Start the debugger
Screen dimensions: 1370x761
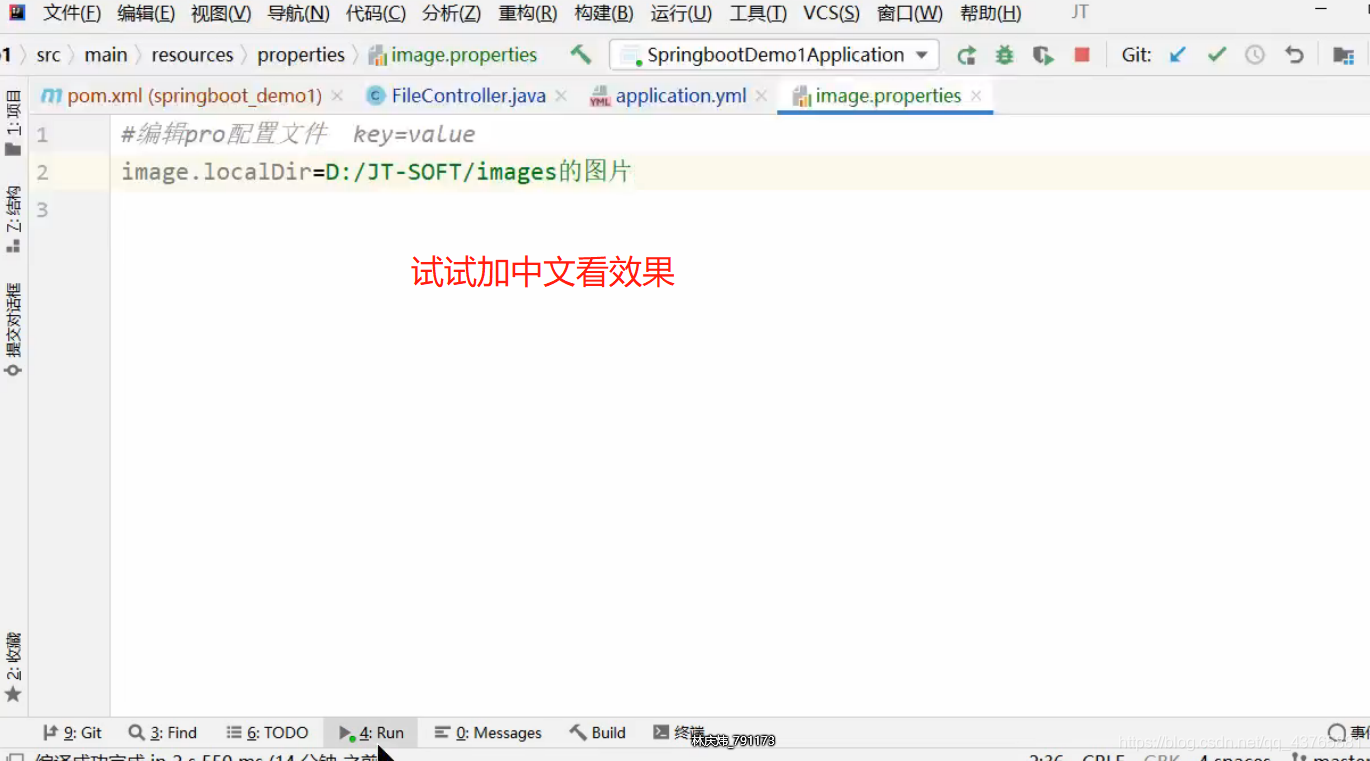1003,56
